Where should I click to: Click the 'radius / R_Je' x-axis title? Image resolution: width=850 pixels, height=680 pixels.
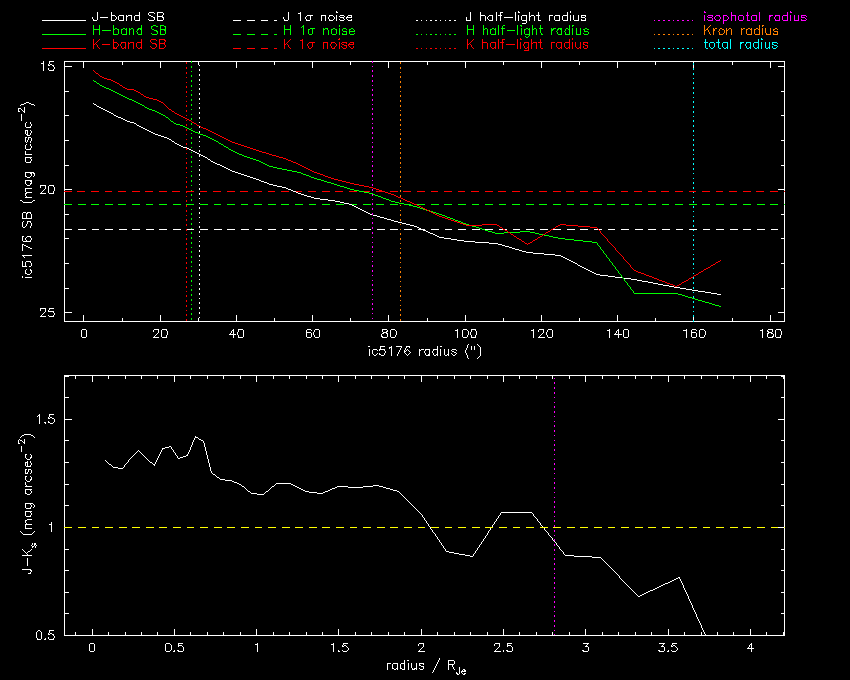click(424, 666)
